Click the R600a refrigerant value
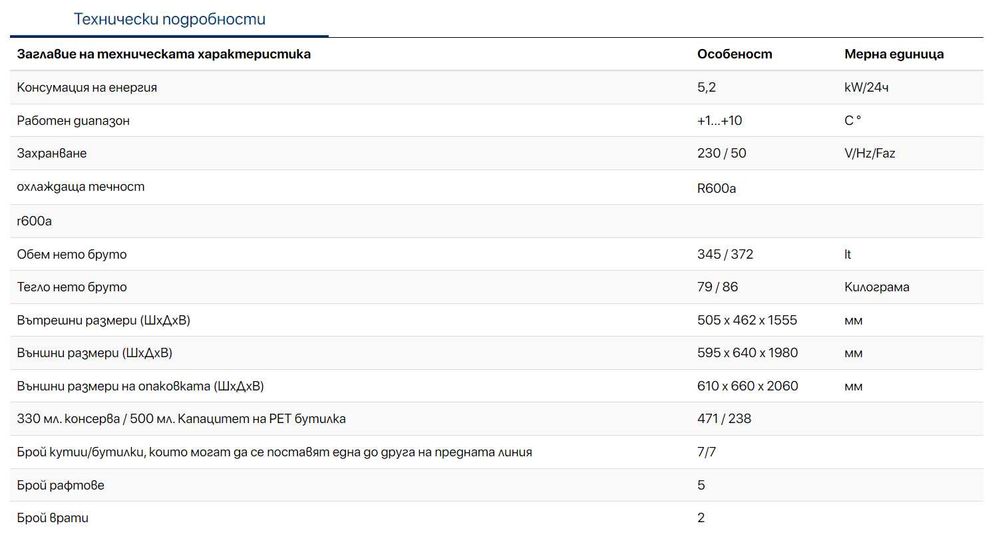 tap(716, 188)
